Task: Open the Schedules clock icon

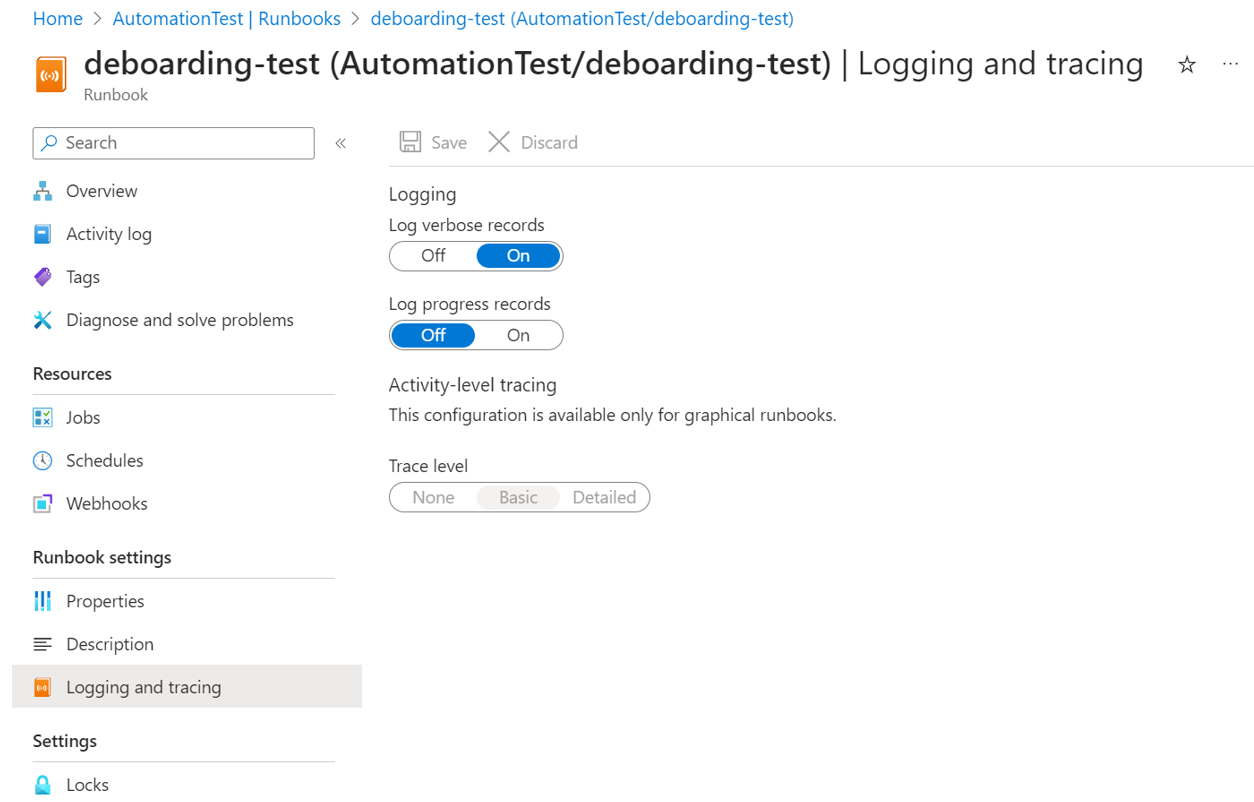Action: click(x=42, y=460)
